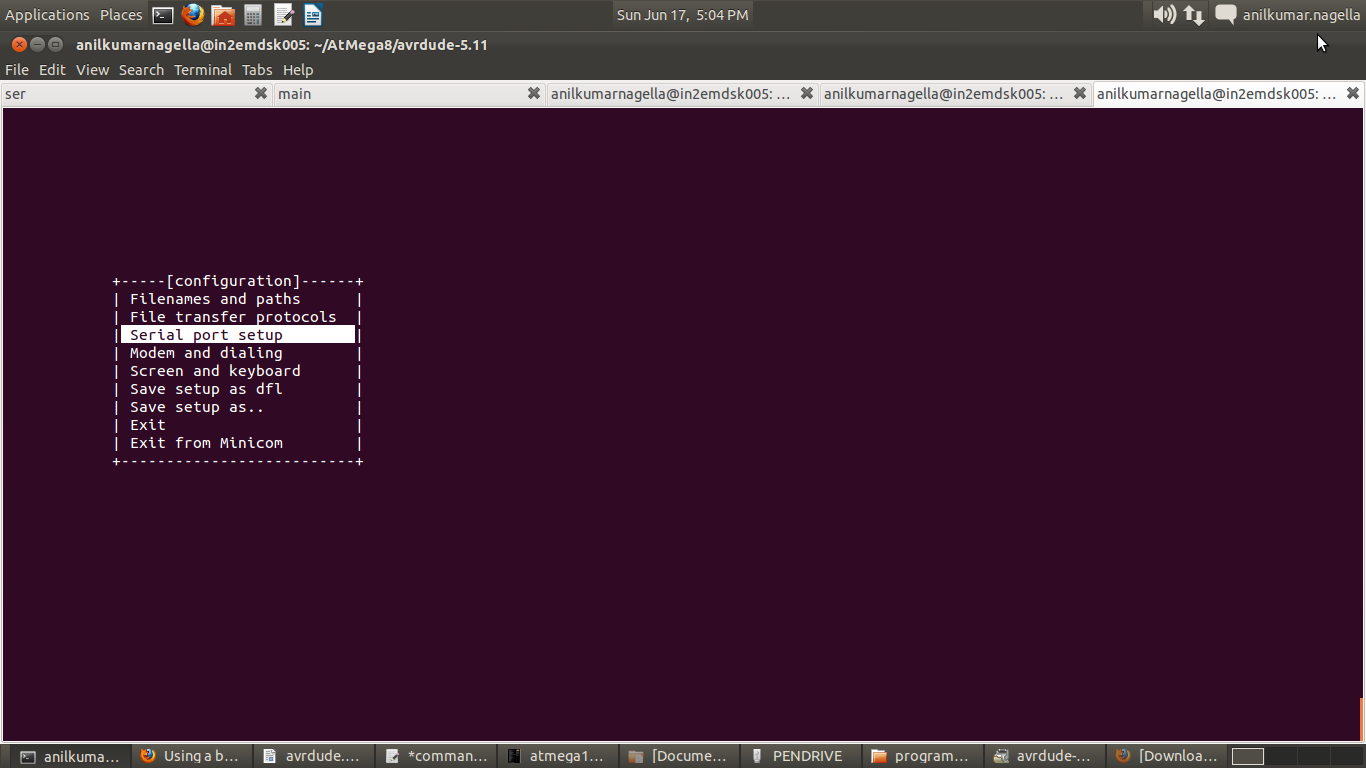The width and height of the screenshot is (1366, 768).
Task: Open the Applications menu
Action: 47,15
